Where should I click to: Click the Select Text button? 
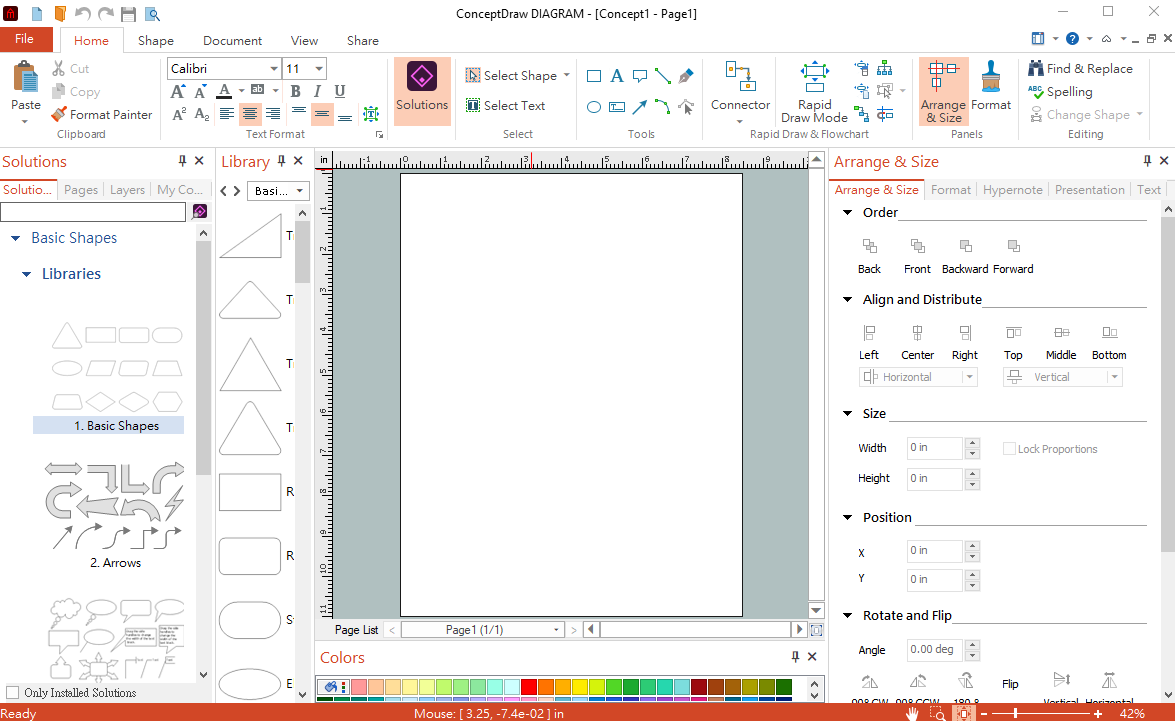point(505,106)
